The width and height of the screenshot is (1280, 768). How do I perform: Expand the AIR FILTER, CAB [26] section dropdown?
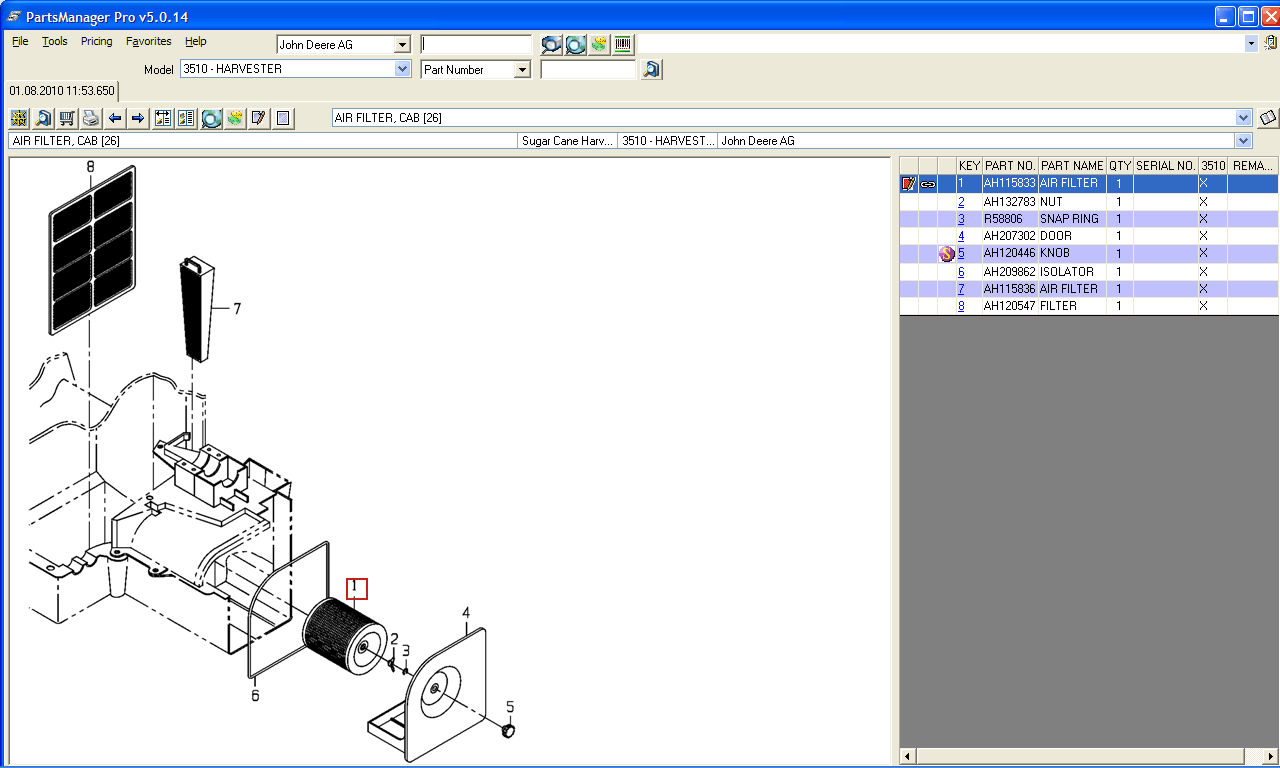pyautogui.click(x=1243, y=118)
